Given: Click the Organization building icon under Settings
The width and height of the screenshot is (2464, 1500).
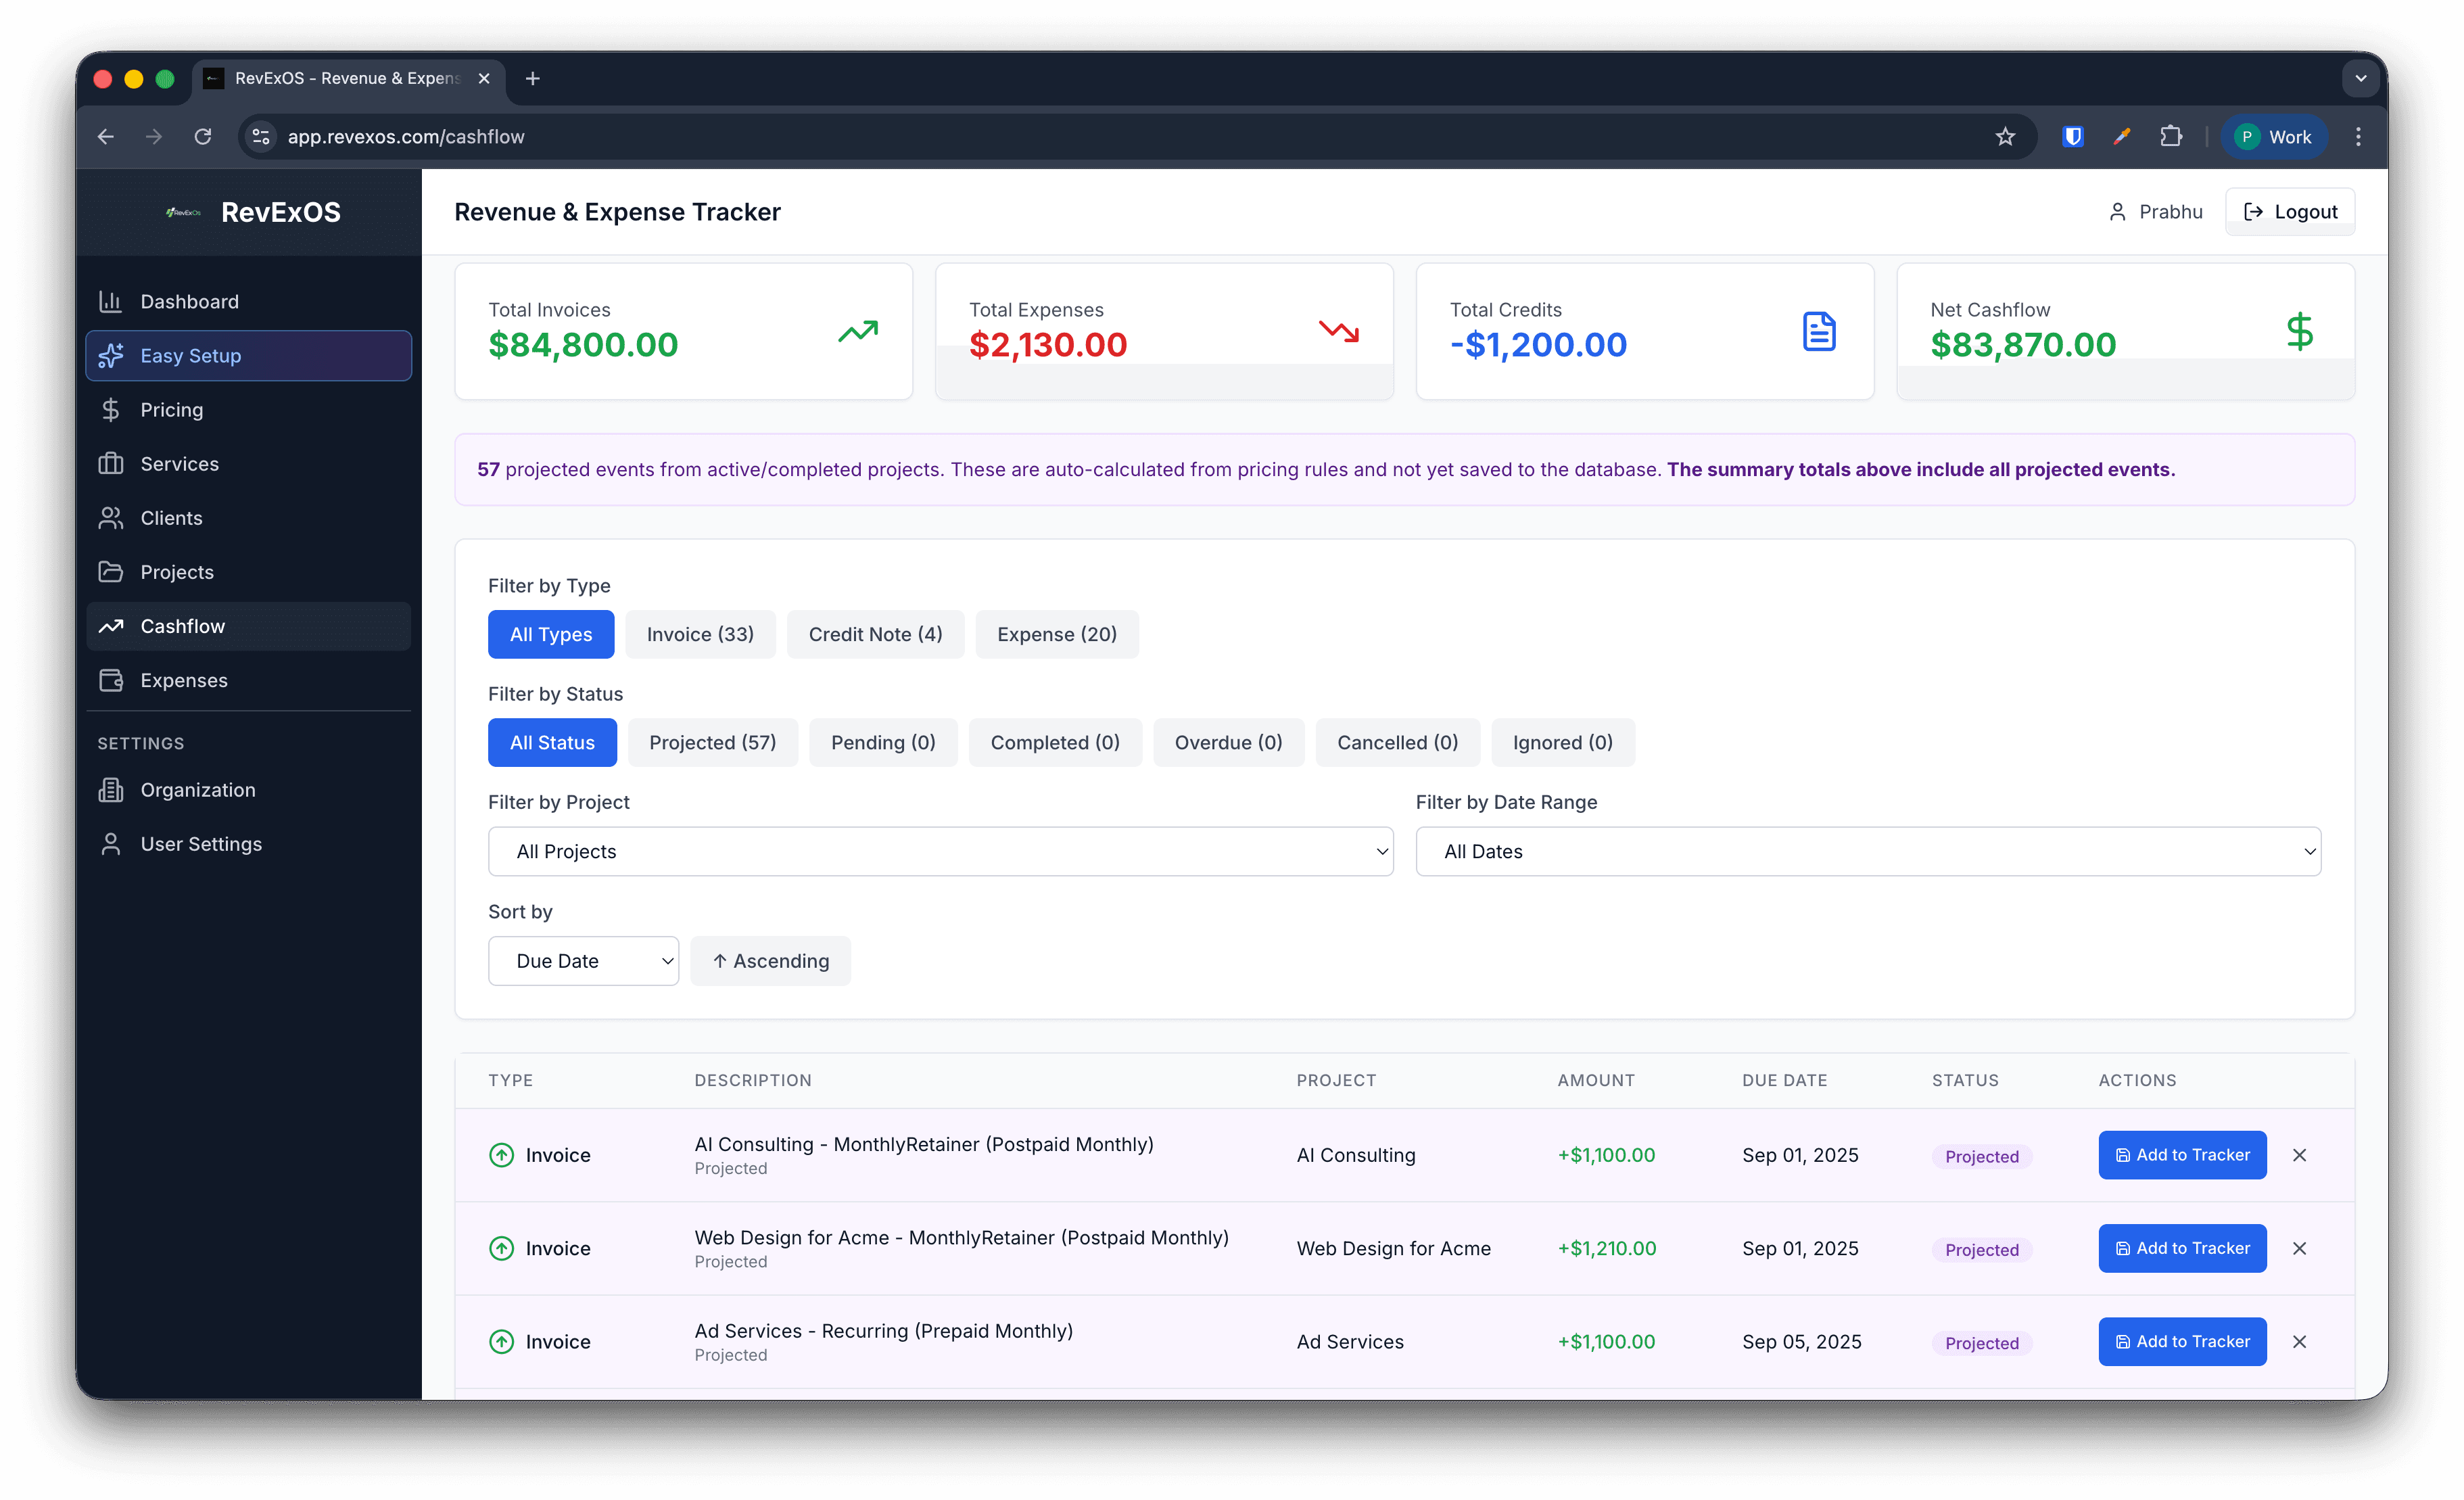Looking at the screenshot, I should pyautogui.click(x=112, y=790).
